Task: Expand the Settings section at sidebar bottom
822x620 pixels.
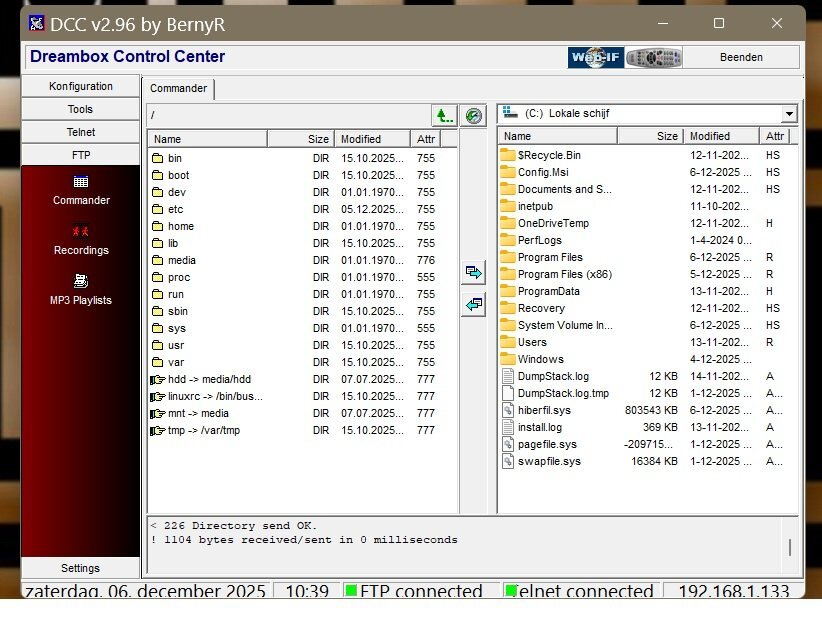Action: pyautogui.click(x=81, y=568)
